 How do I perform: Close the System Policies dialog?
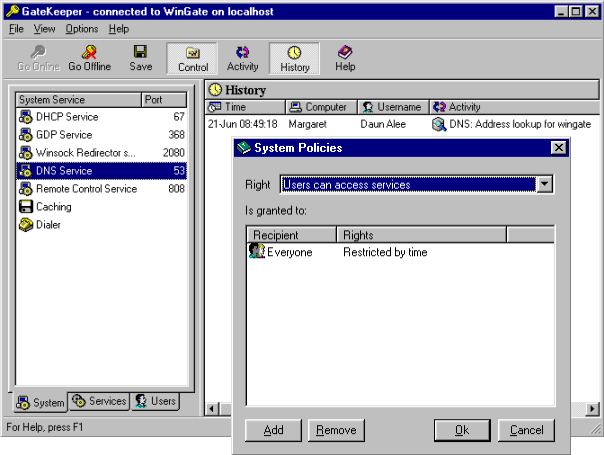558,148
